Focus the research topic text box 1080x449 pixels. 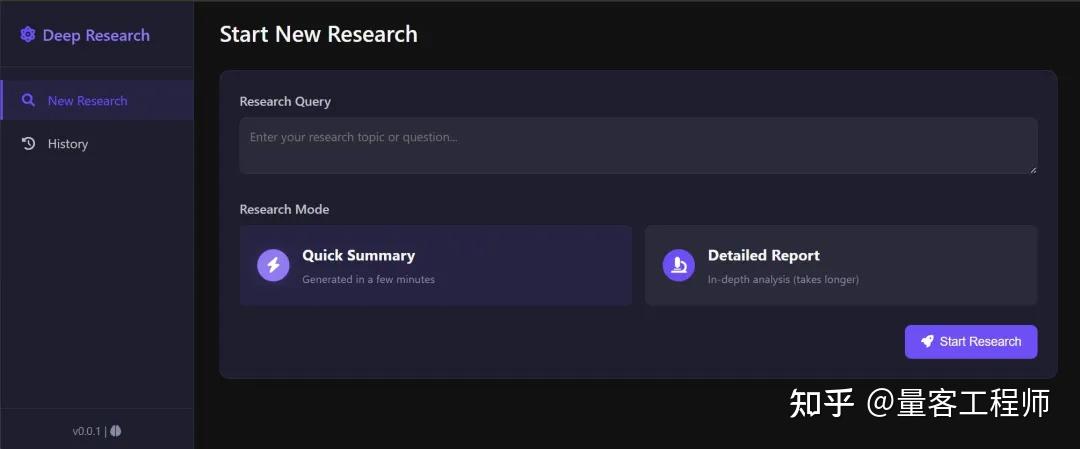[638, 145]
